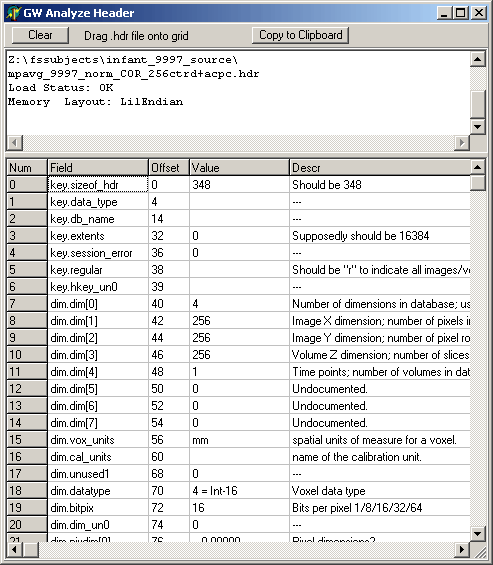Viewport: 493px width, 565px height.
Task: Select the dim.vox_units field cell
Action: [98, 440]
